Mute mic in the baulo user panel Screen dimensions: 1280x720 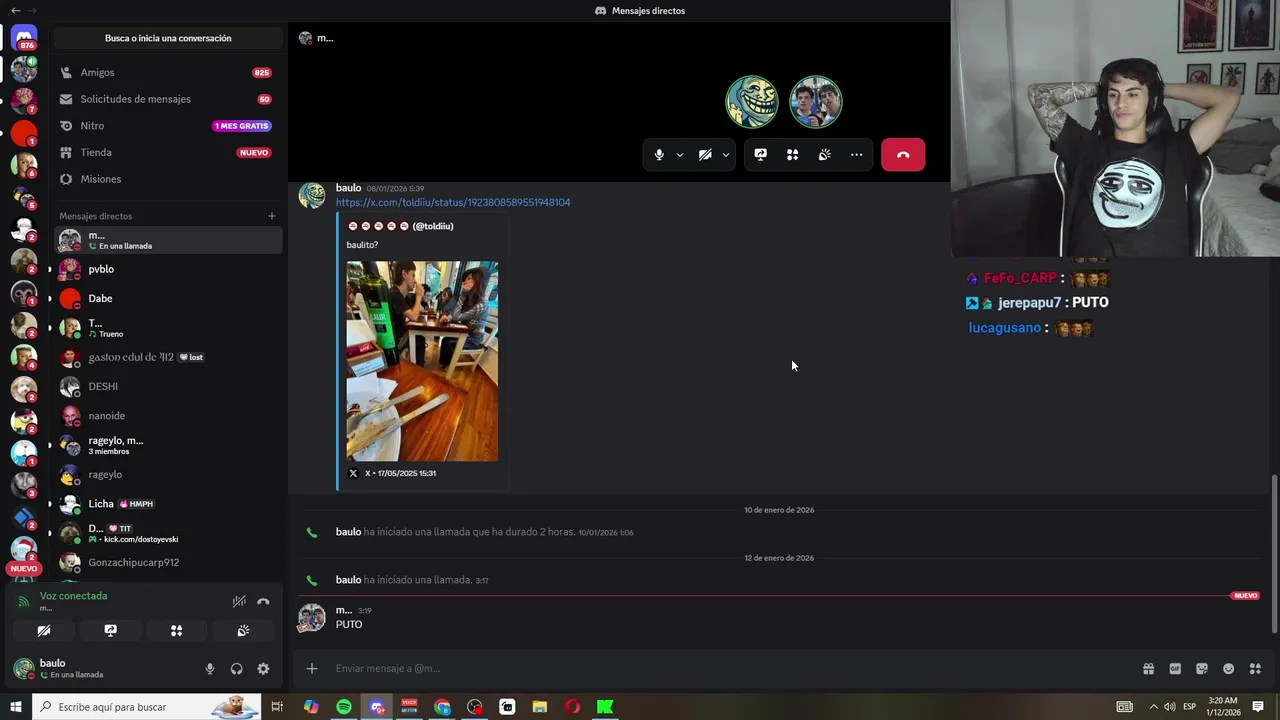[x=209, y=669]
